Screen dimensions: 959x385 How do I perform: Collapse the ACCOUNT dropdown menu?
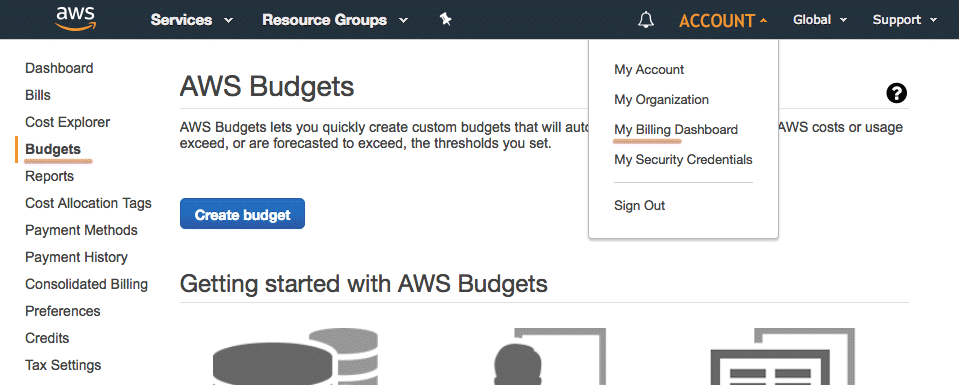(723, 21)
